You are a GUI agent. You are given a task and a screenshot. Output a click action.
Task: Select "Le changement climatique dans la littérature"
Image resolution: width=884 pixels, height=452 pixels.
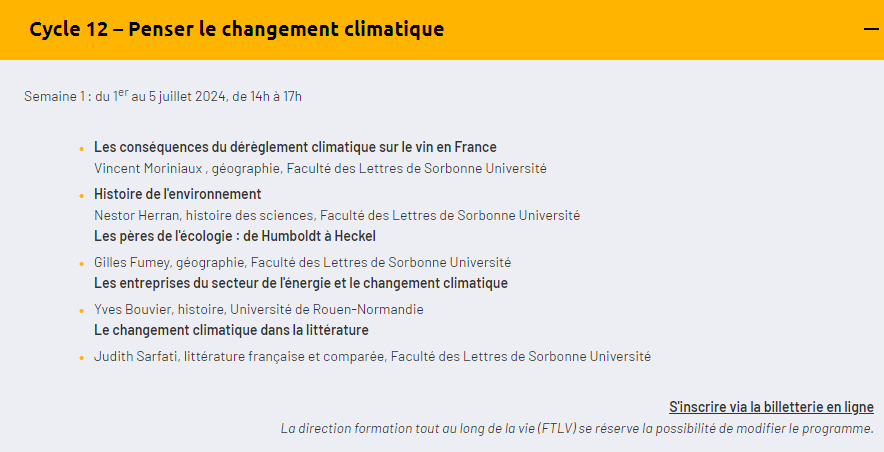[231, 330]
